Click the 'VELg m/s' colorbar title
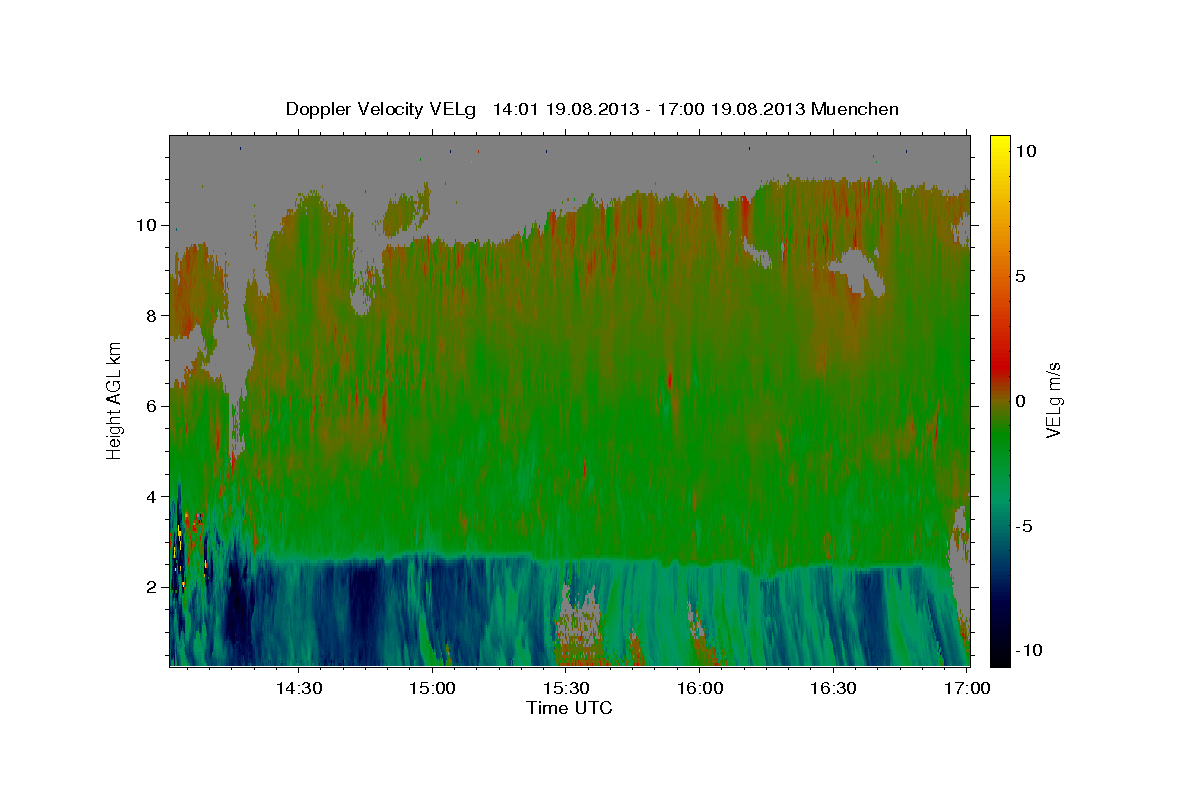This screenshot has width=1200, height=800. pos(1054,400)
